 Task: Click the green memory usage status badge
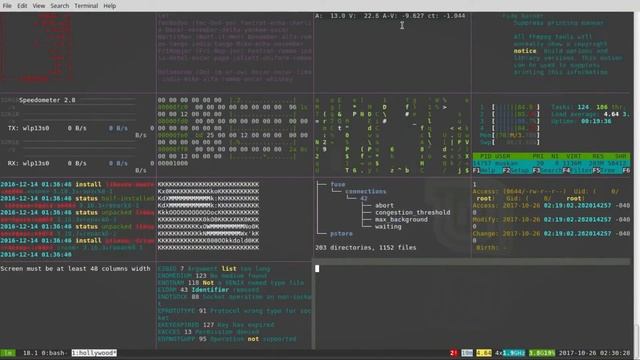542,353
